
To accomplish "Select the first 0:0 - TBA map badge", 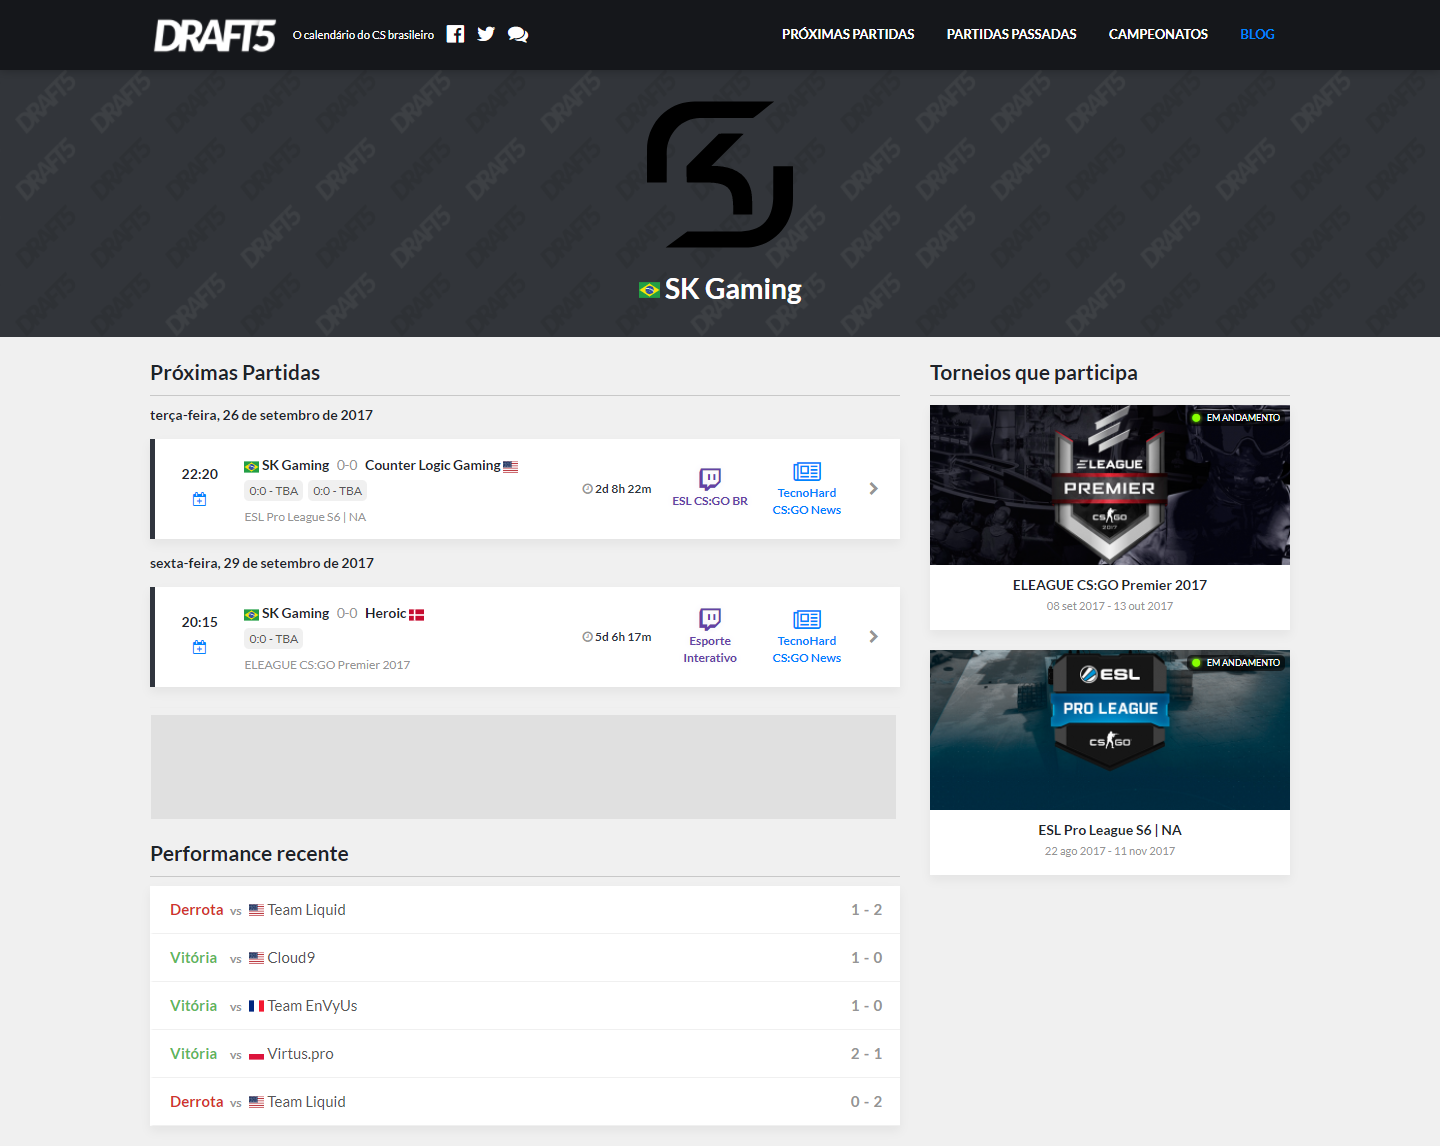I will pos(274,491).
